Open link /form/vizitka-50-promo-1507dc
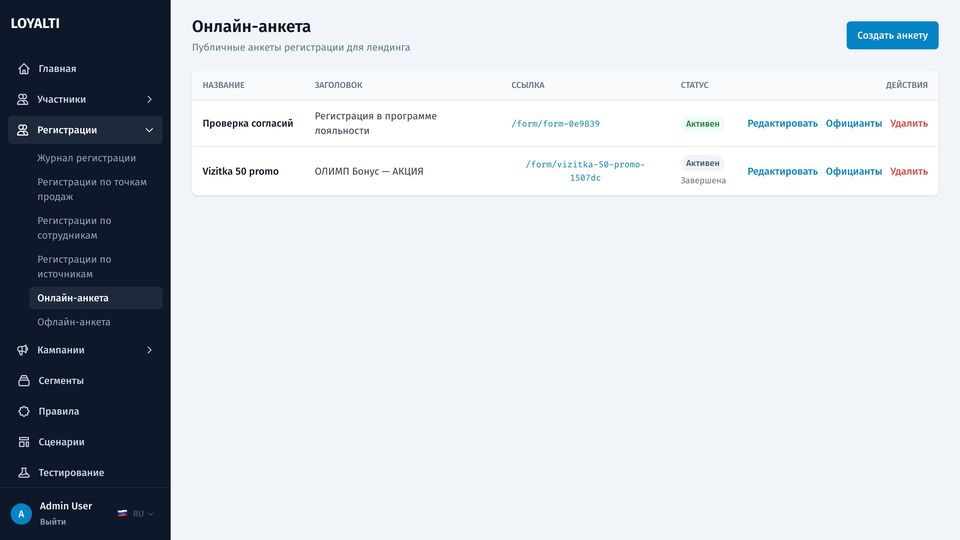Viewport: 960px width, 540px height. 585,171
